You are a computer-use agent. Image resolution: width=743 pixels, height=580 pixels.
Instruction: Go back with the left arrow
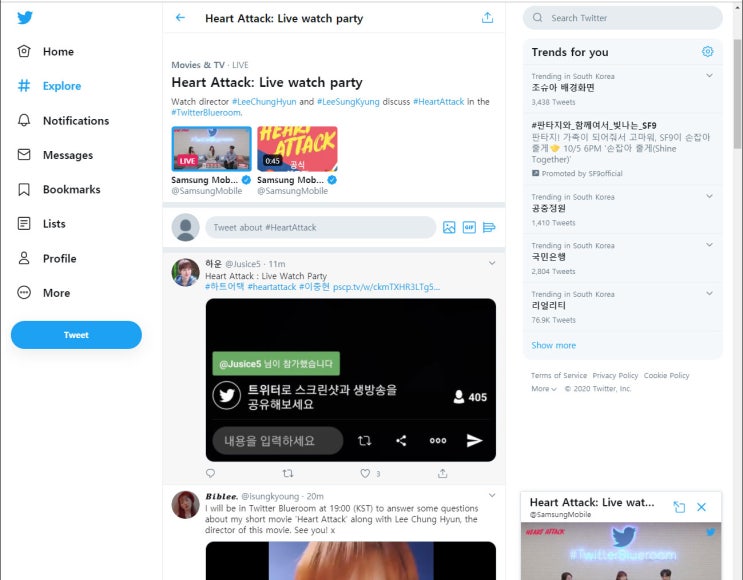tap(180, 18)
